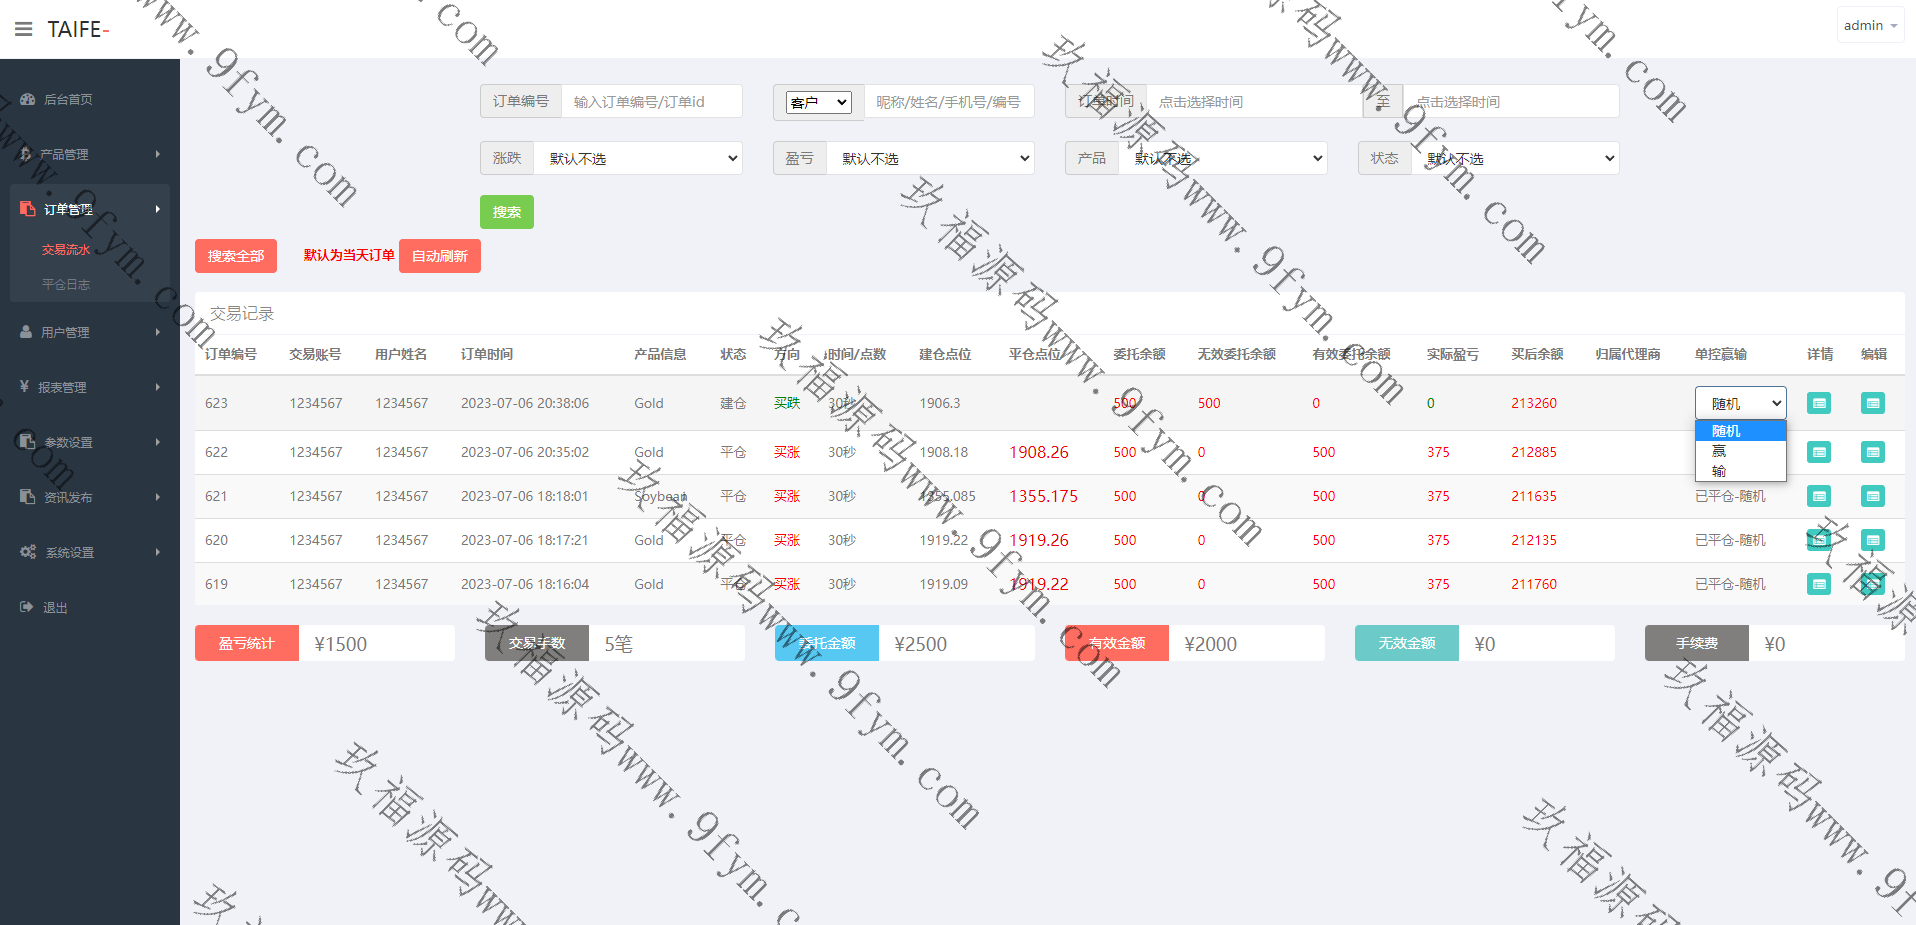Open the 盈亏 dropdown filter
The width and height of the screenshot is (1916, 925).
(x=930, y=158)
